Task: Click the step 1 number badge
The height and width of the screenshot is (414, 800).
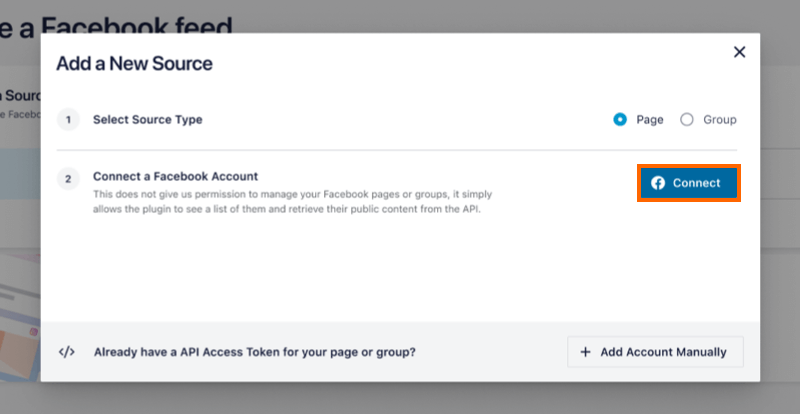Action: point(68,120)
